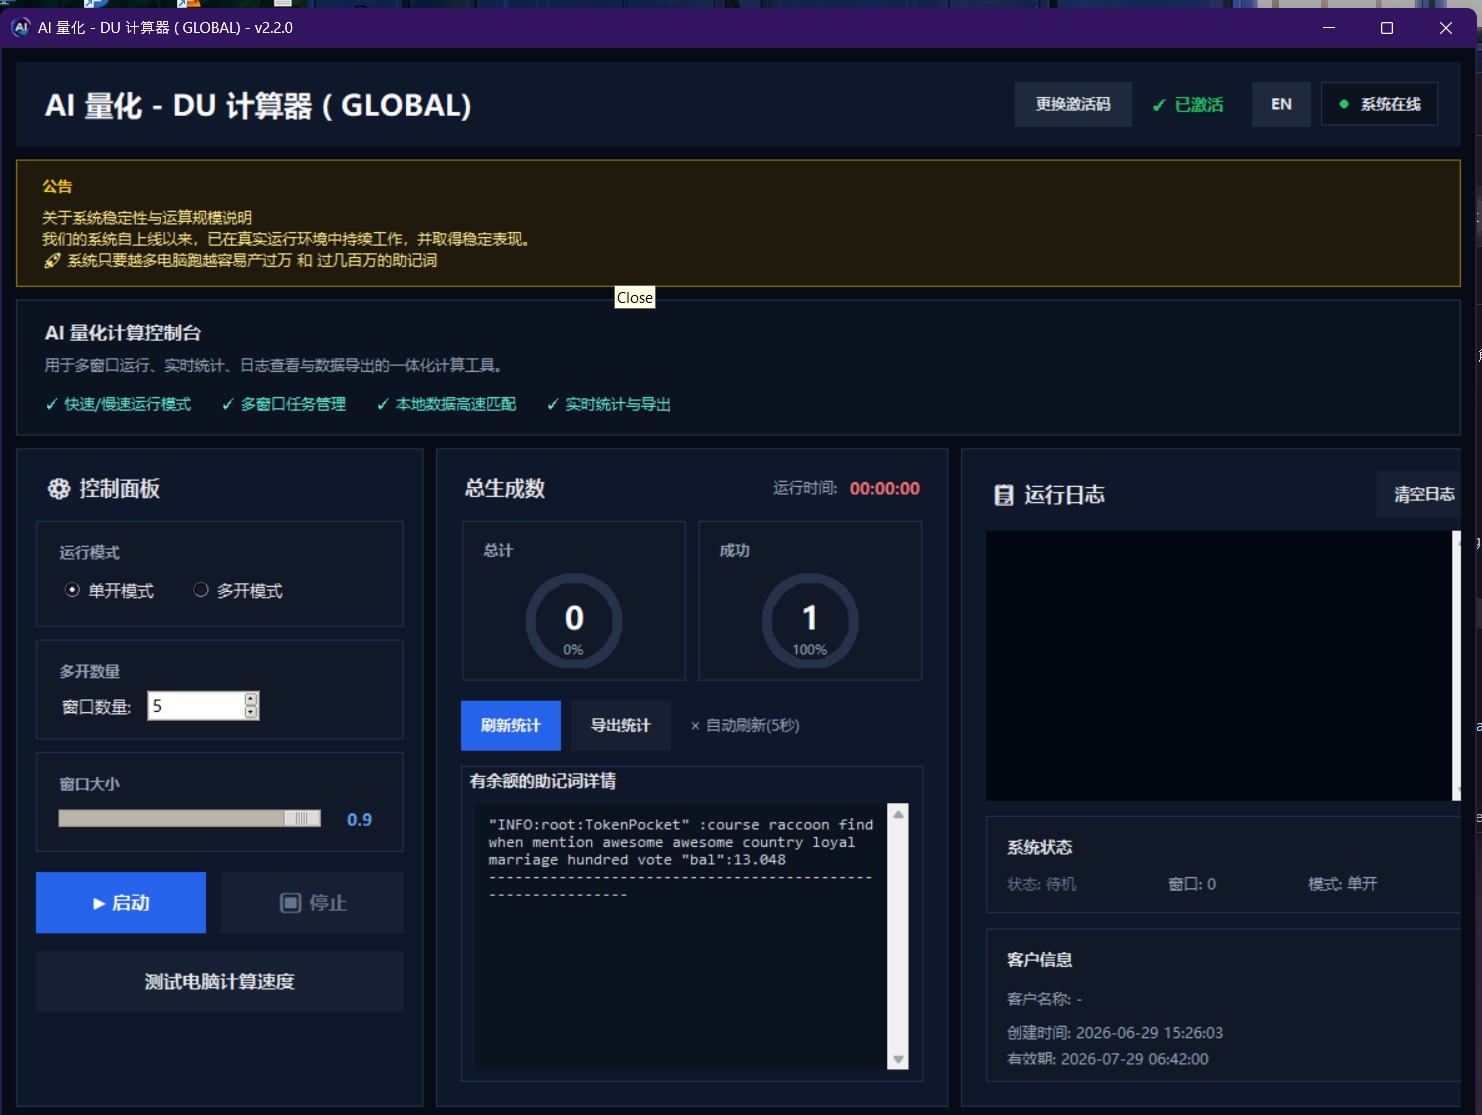Maximize the application window
Image resolution: width=1482 pixels, height=1115 pixels.
[1387, 27]
